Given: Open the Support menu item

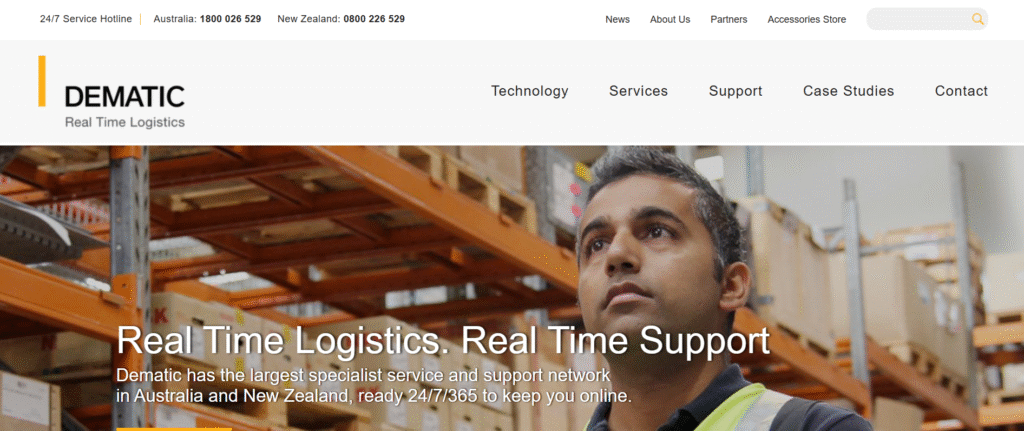Looking at the screenshot, I should tap(735, 91).
